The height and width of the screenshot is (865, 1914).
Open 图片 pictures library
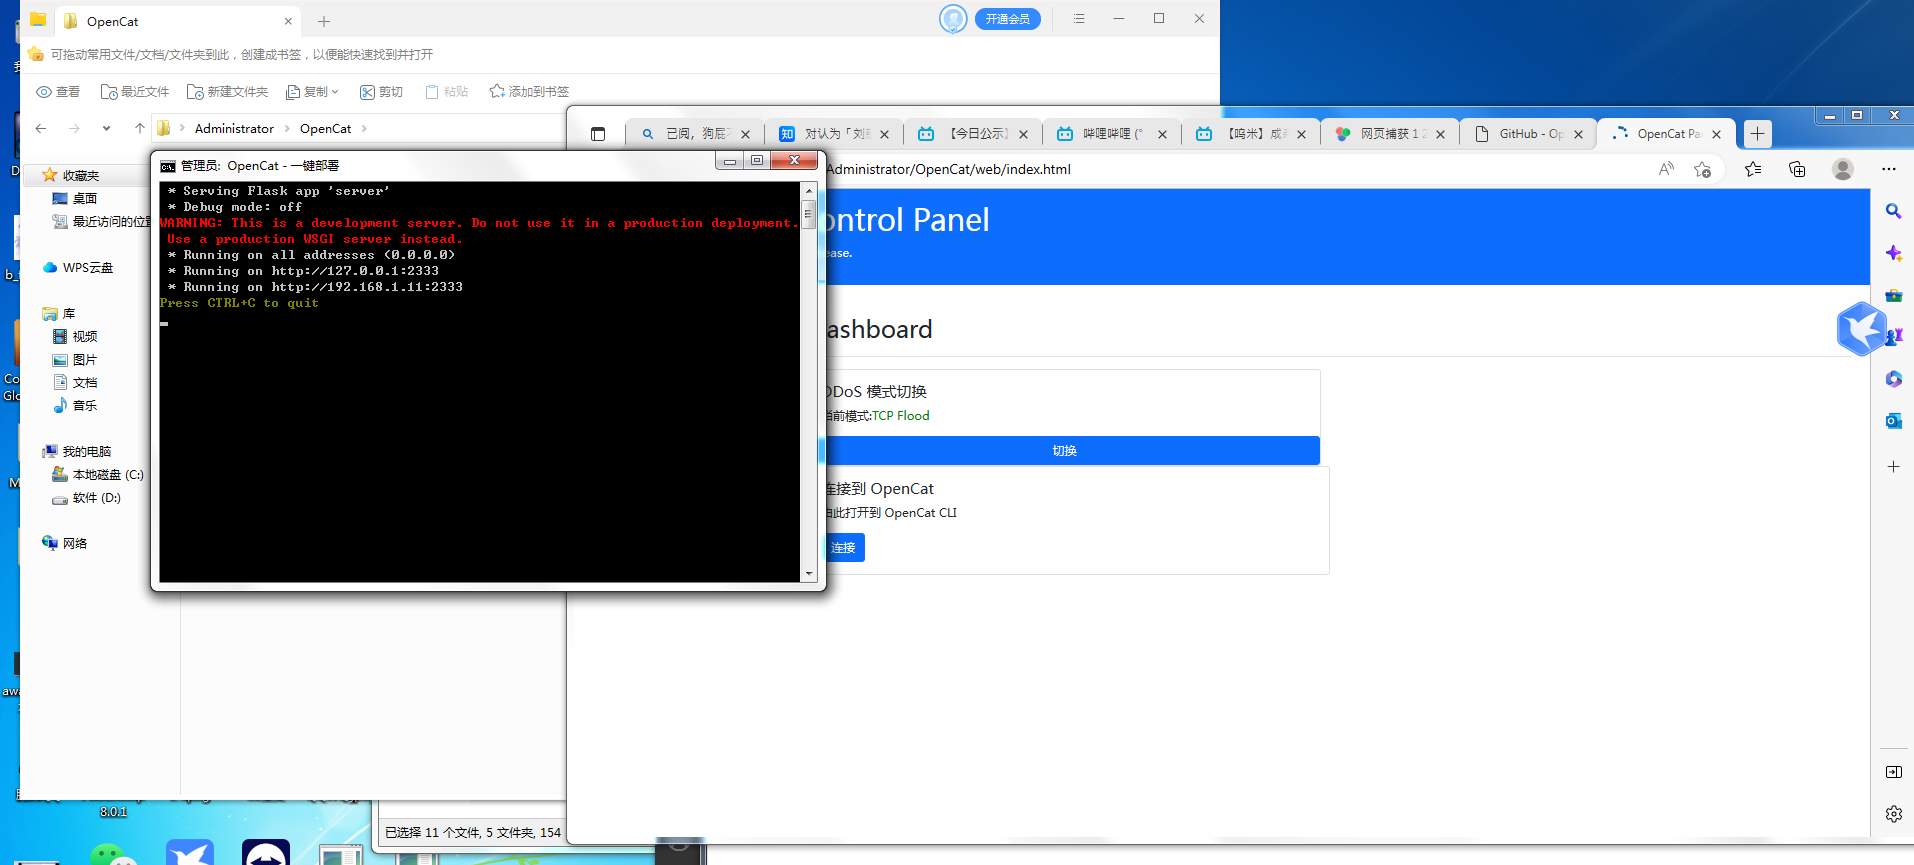84,359
